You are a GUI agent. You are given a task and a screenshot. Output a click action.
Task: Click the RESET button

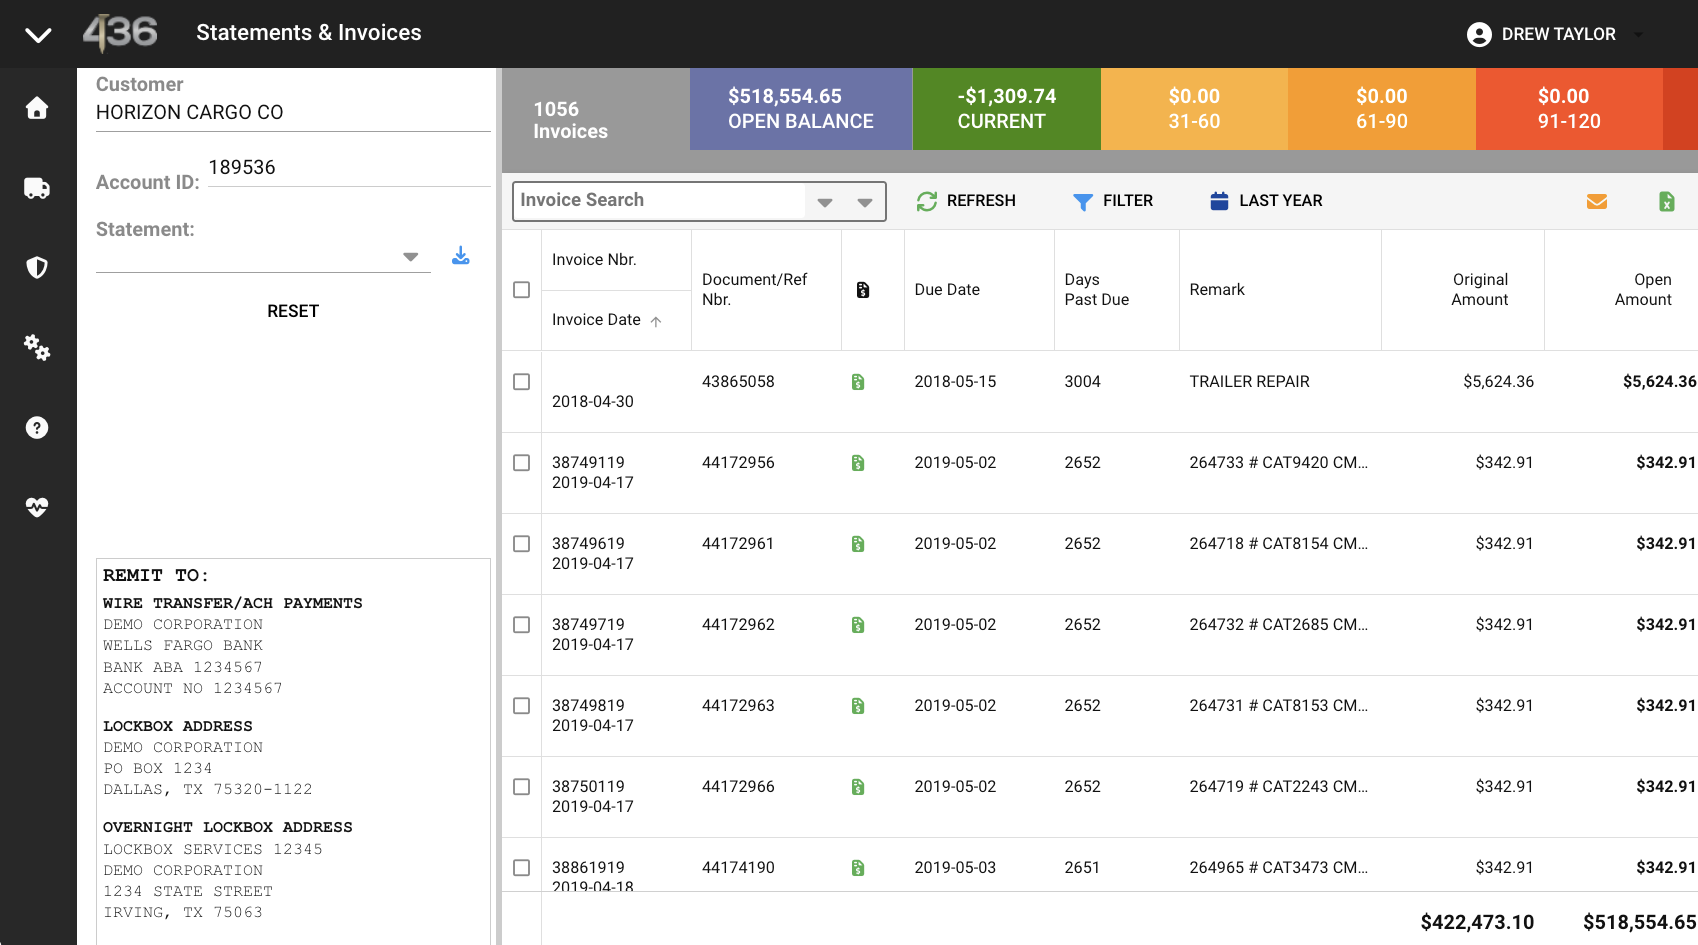click(293, 311)
